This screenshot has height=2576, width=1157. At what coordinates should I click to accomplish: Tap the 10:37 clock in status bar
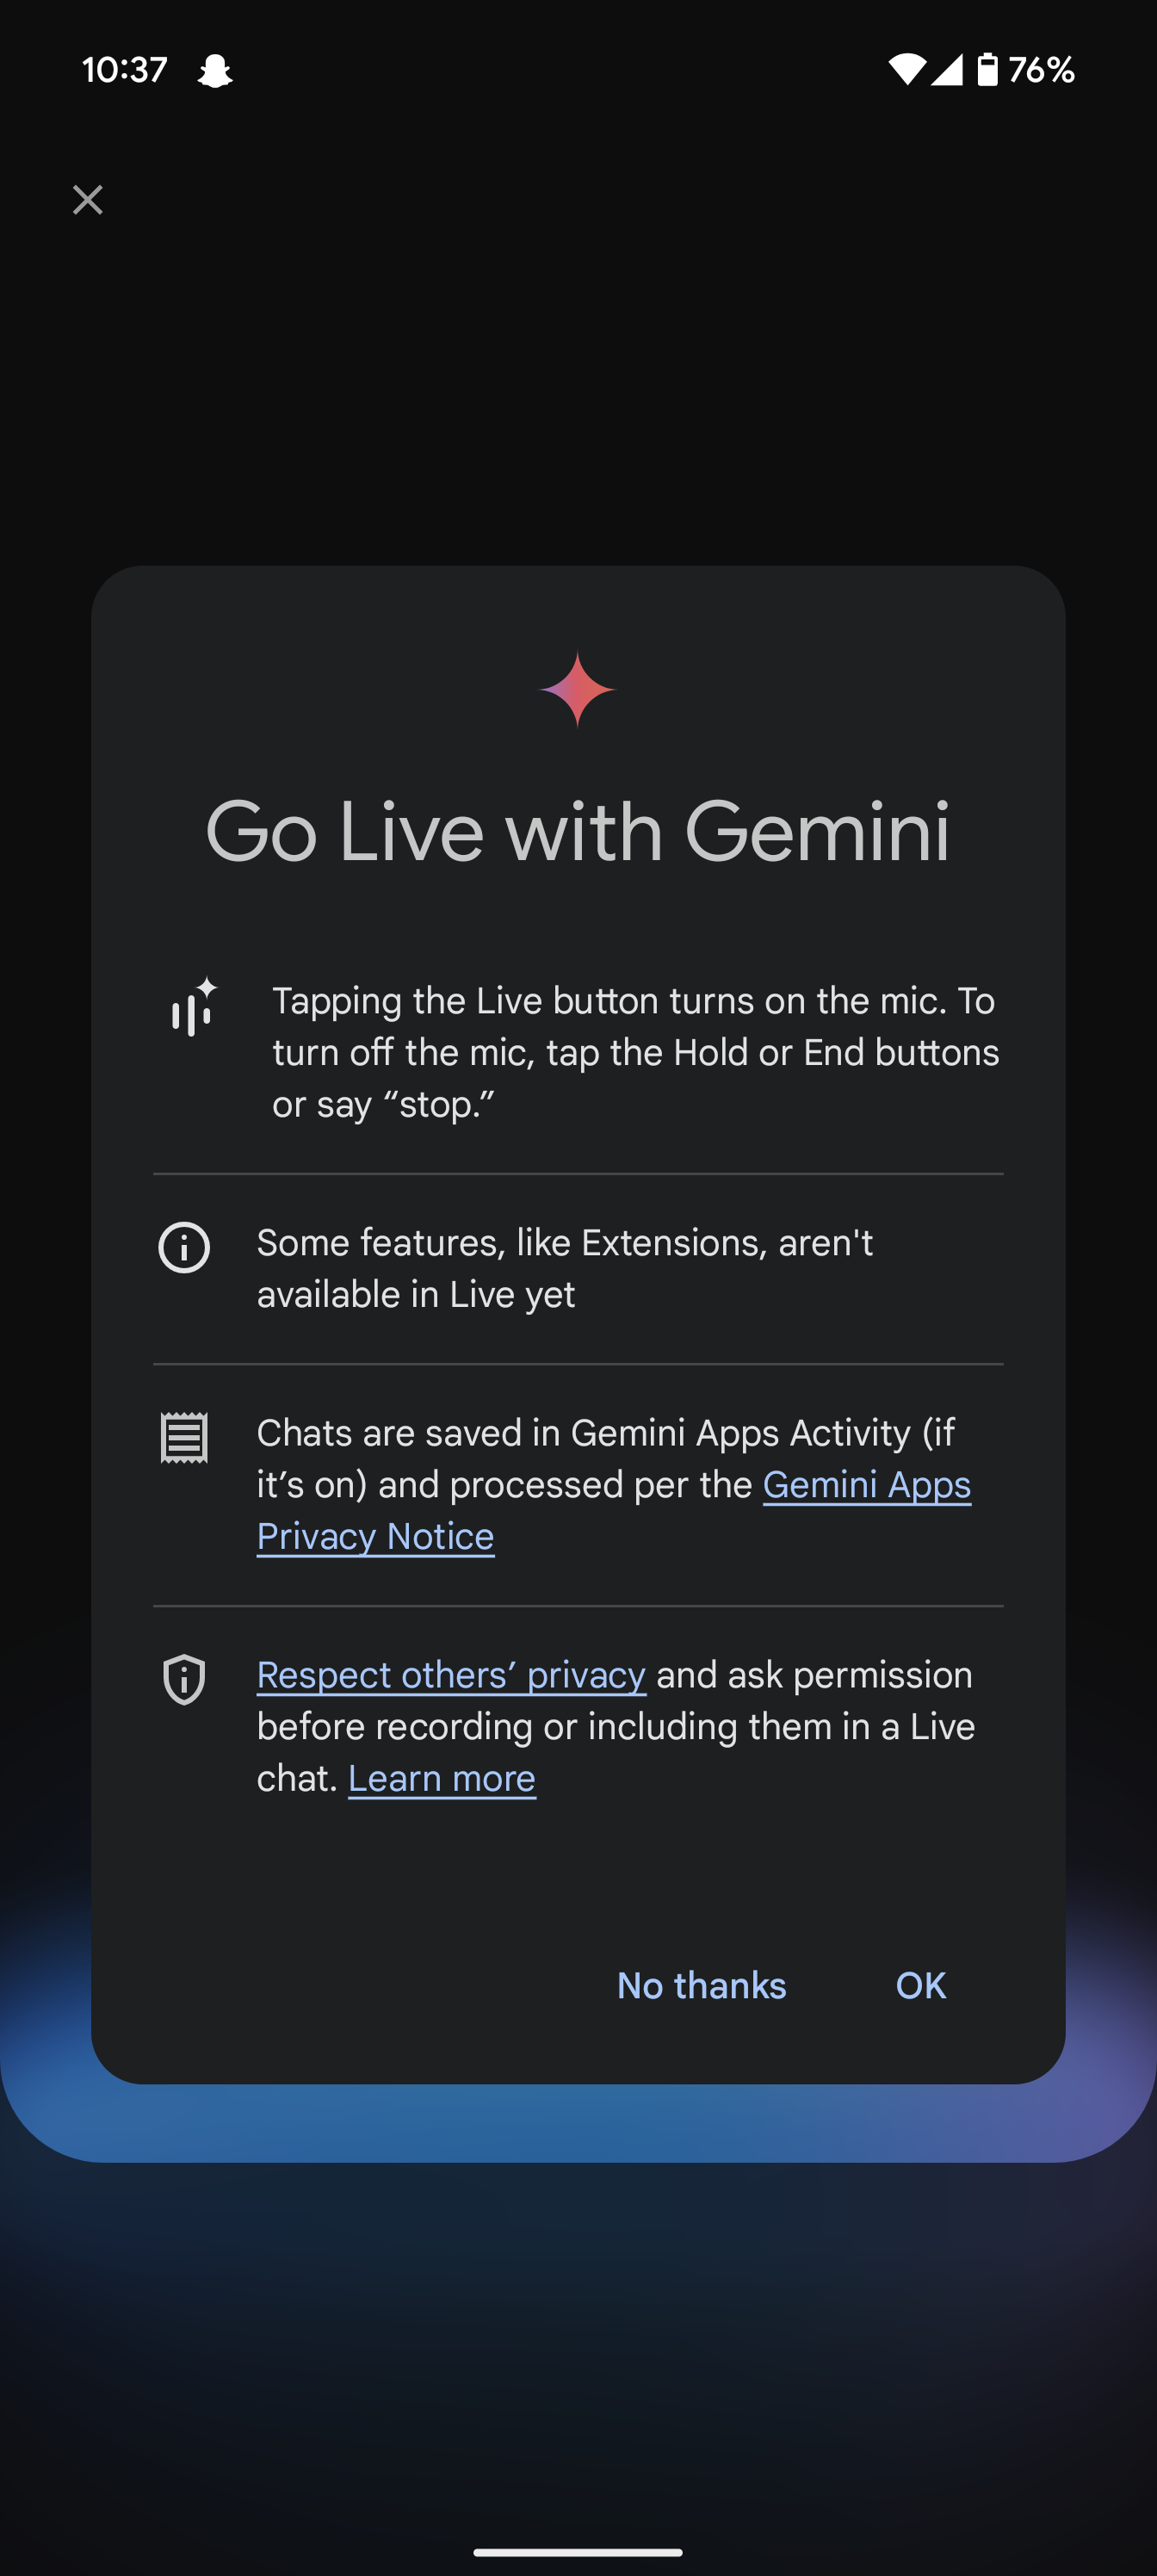coord(125,70)
